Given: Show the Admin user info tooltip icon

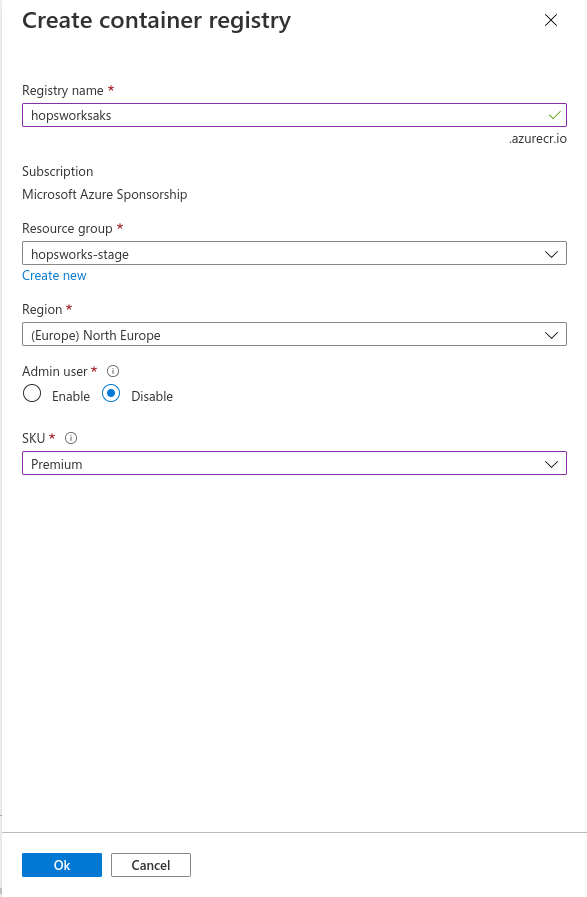Looking at the screenshot, I should pos(113,371).
